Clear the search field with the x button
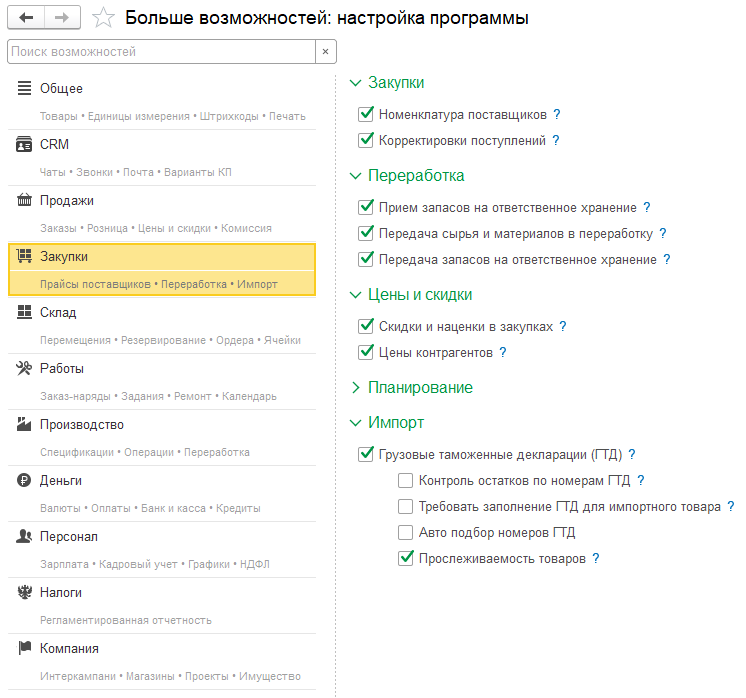Viewport: 746px width, 698px height. coord(325,51)
